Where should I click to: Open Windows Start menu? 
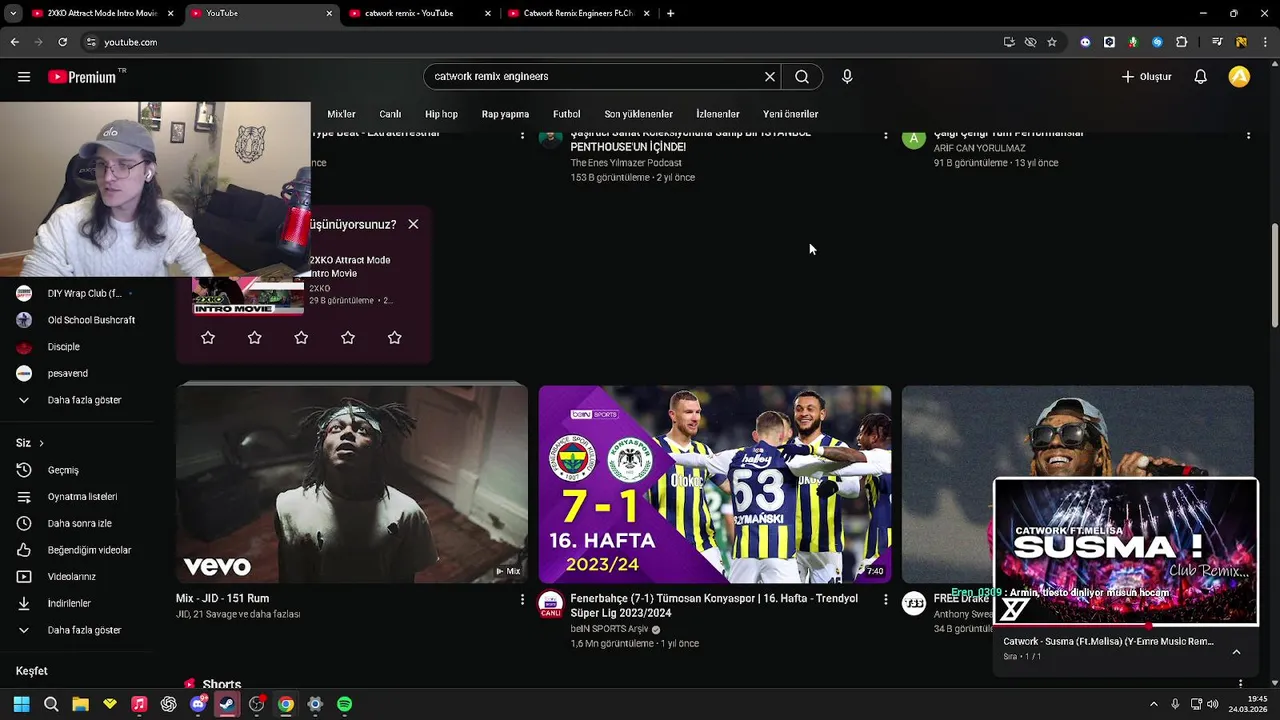tap(22, 704)
